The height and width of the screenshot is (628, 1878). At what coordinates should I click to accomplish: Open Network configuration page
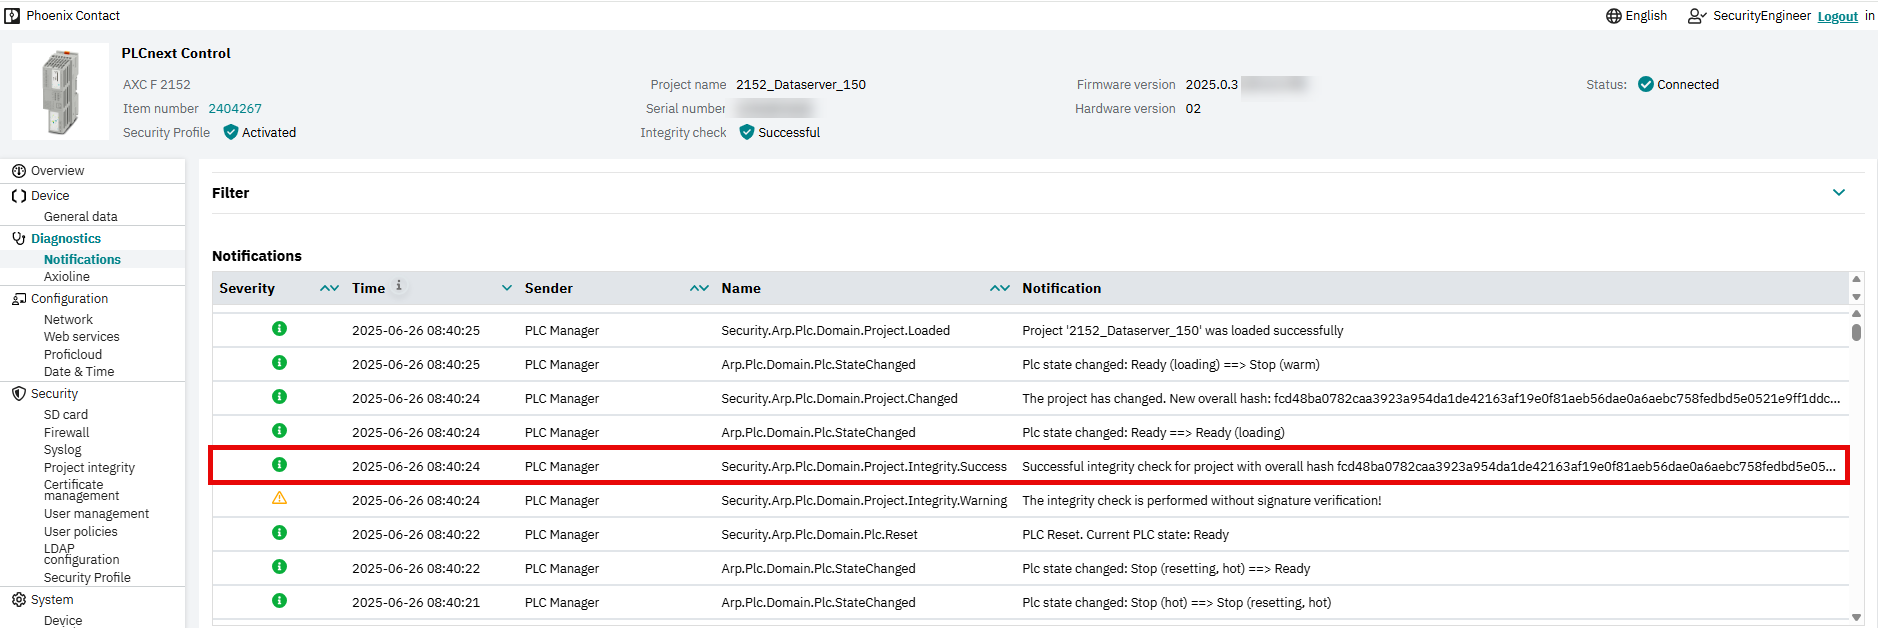68,320
